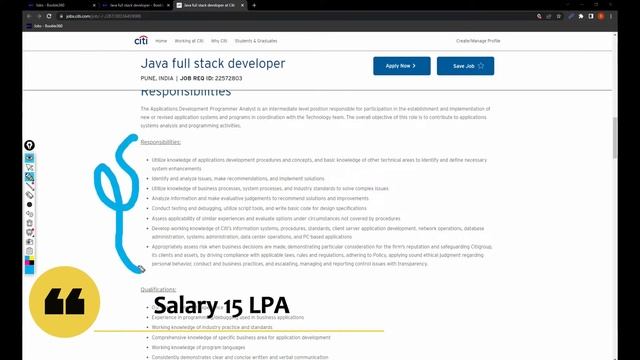
Task: Bookmark this page with star icon
Action: 559,16
